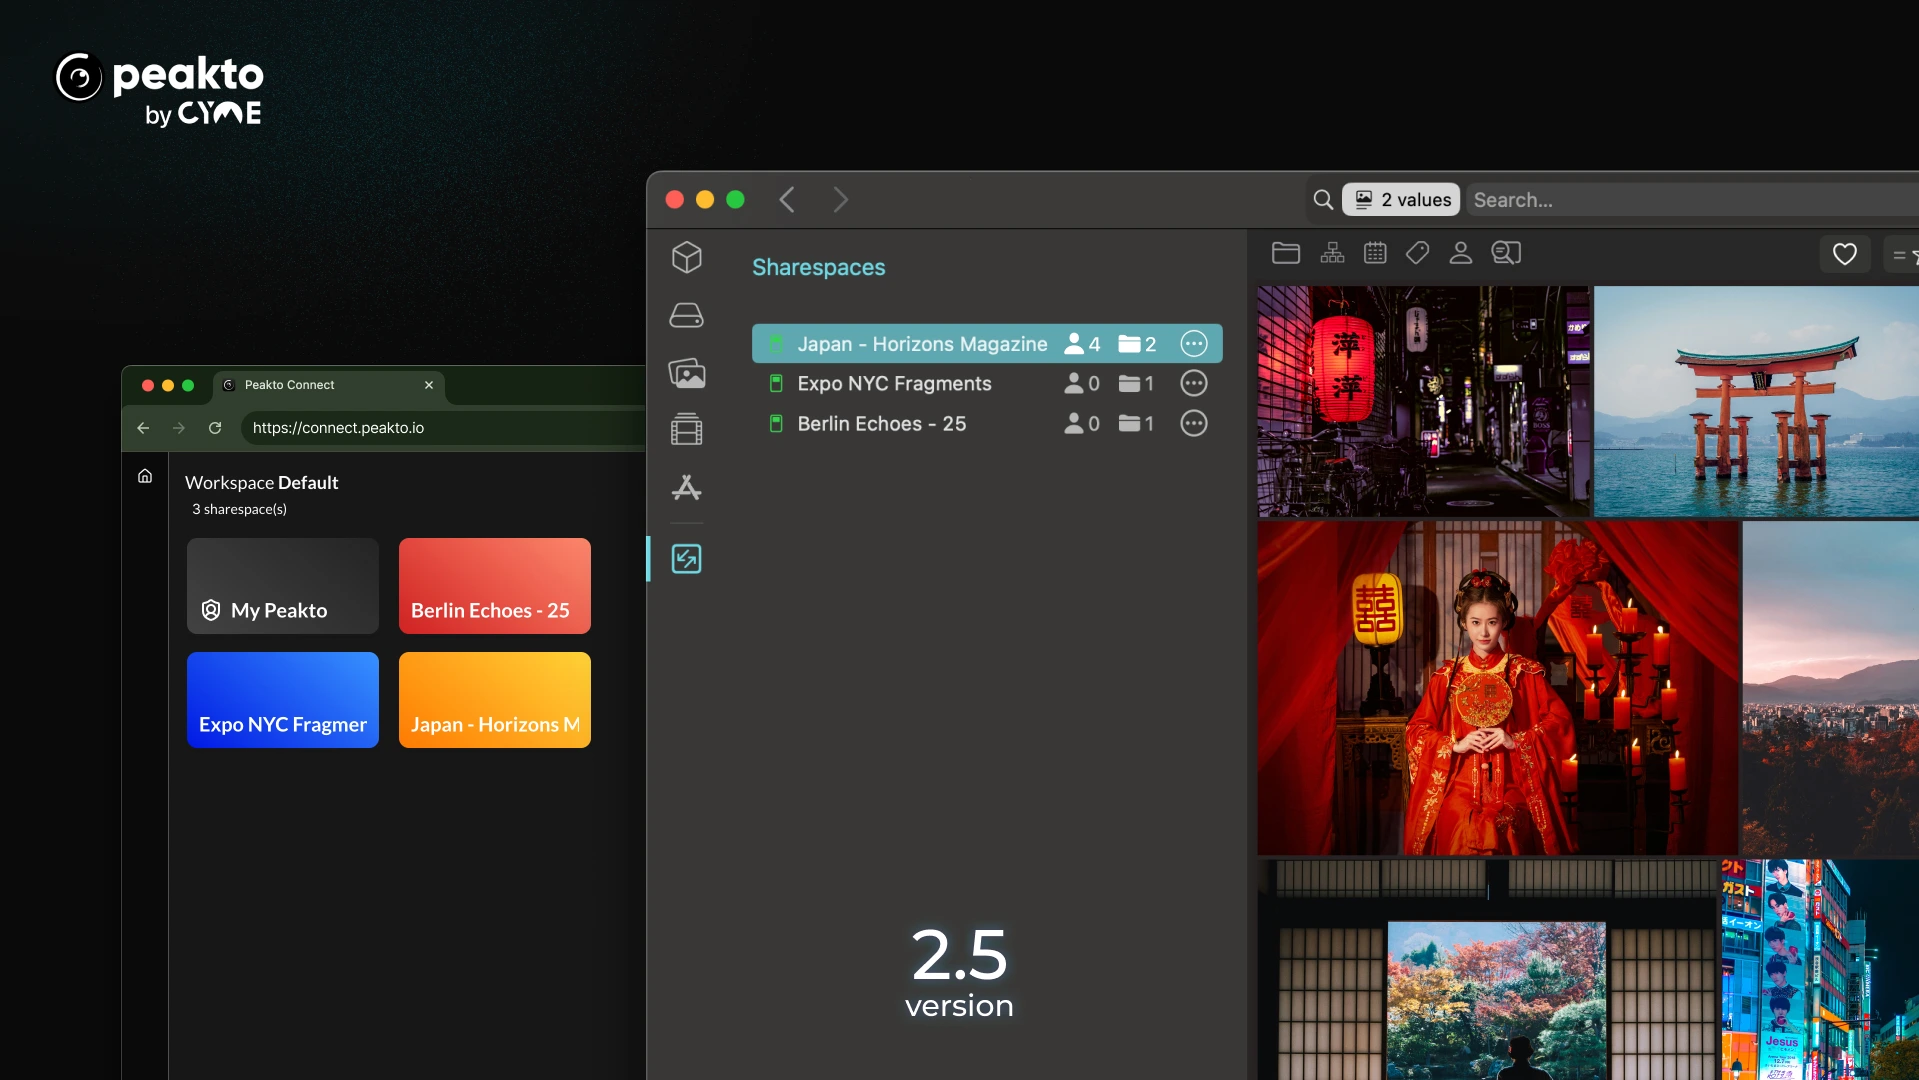Select the people view toolbar icon

coord(1460,254)
